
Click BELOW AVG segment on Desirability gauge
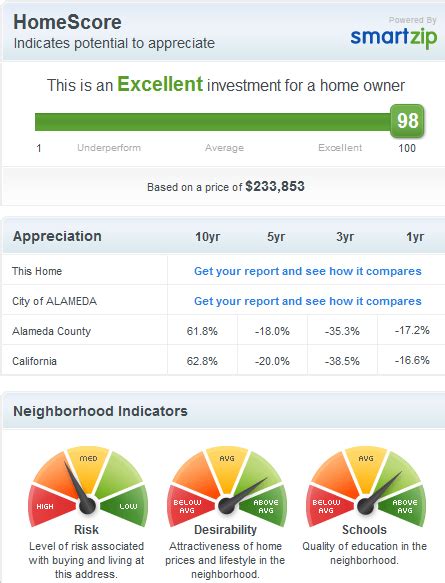189,506
